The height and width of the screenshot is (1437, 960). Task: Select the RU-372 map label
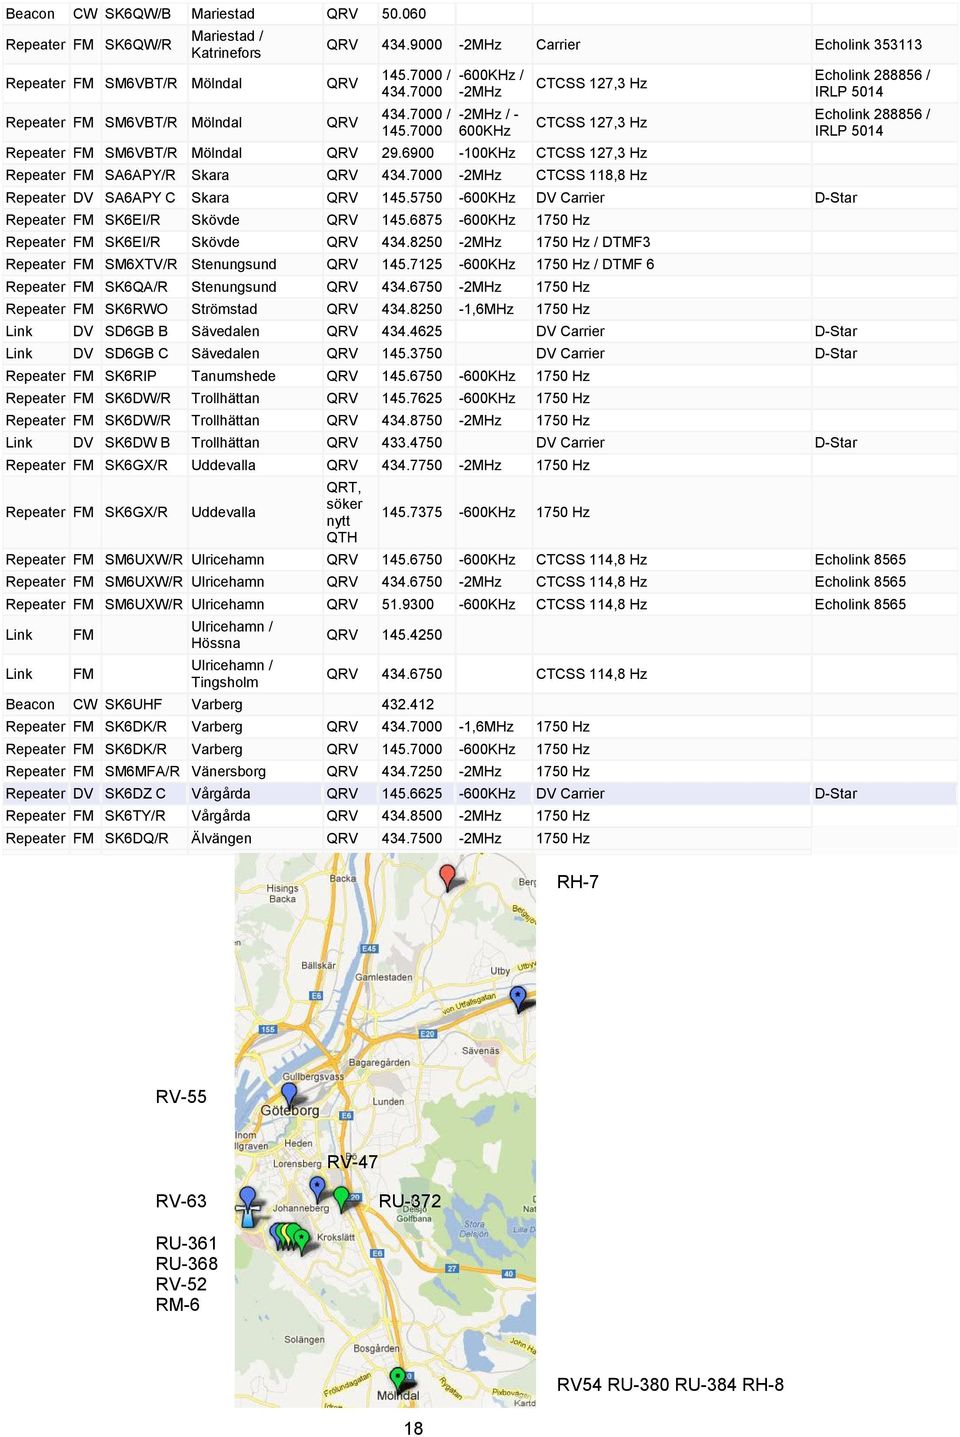coord(410,1201)
